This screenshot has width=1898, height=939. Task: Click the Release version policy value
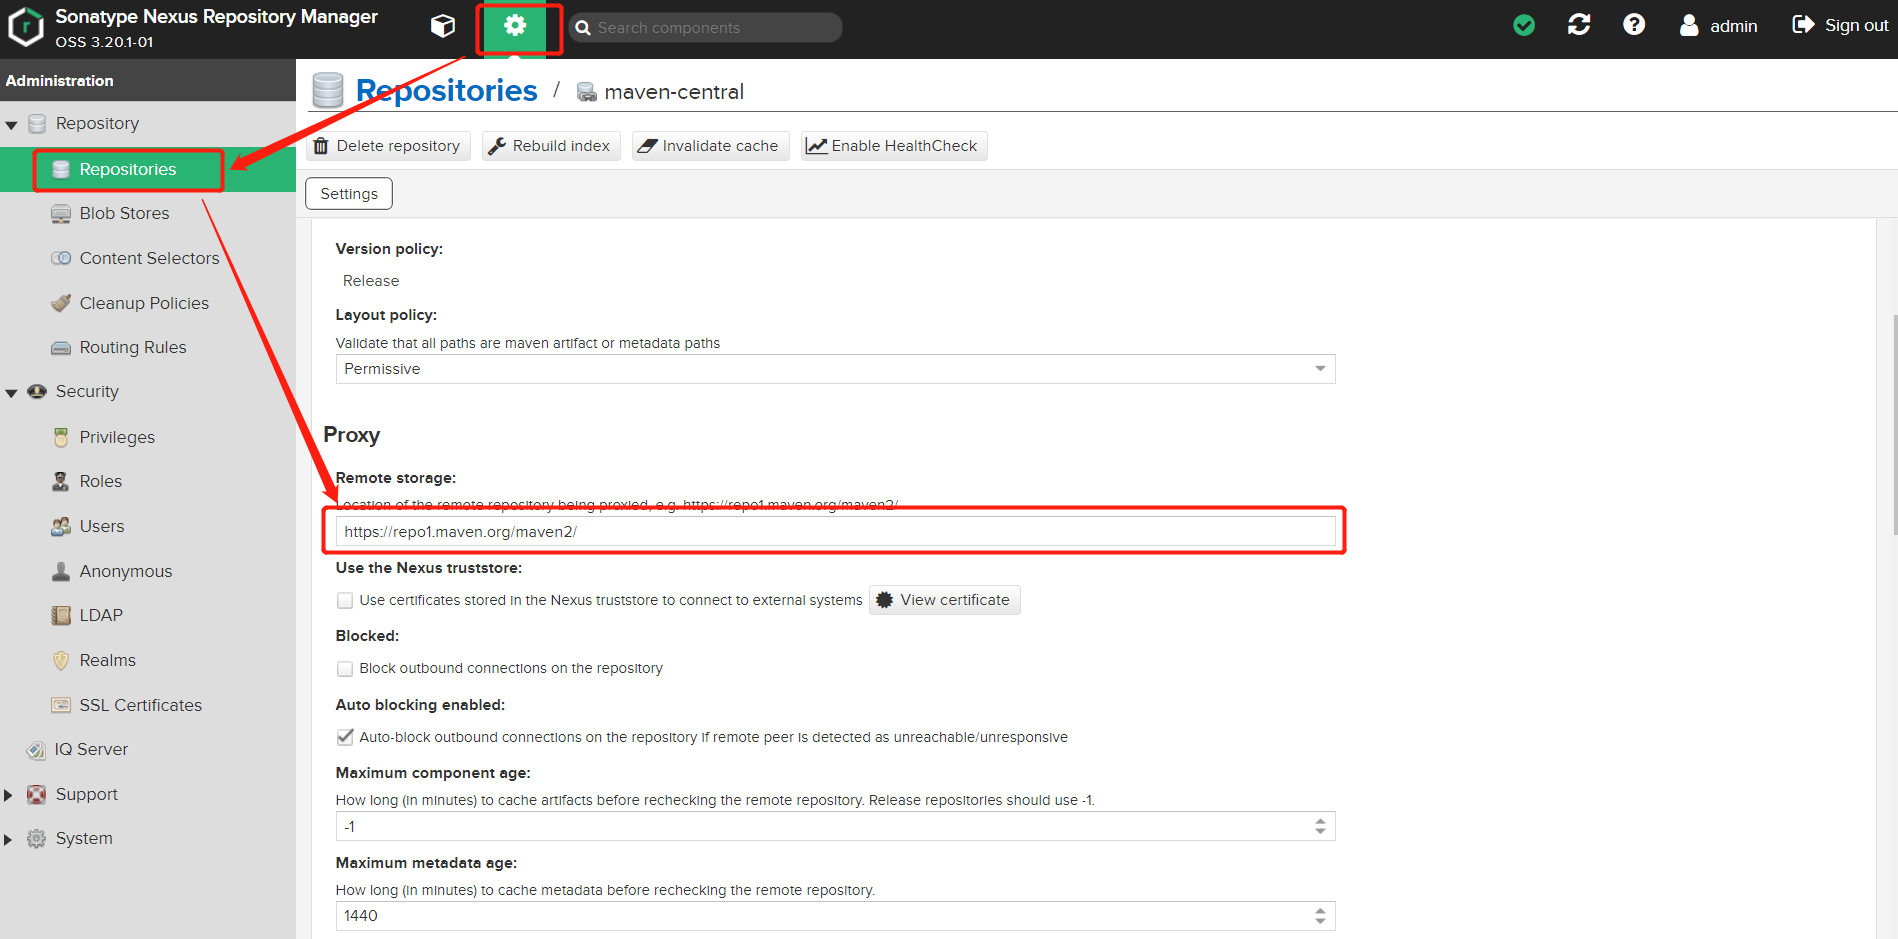(371, 281)
